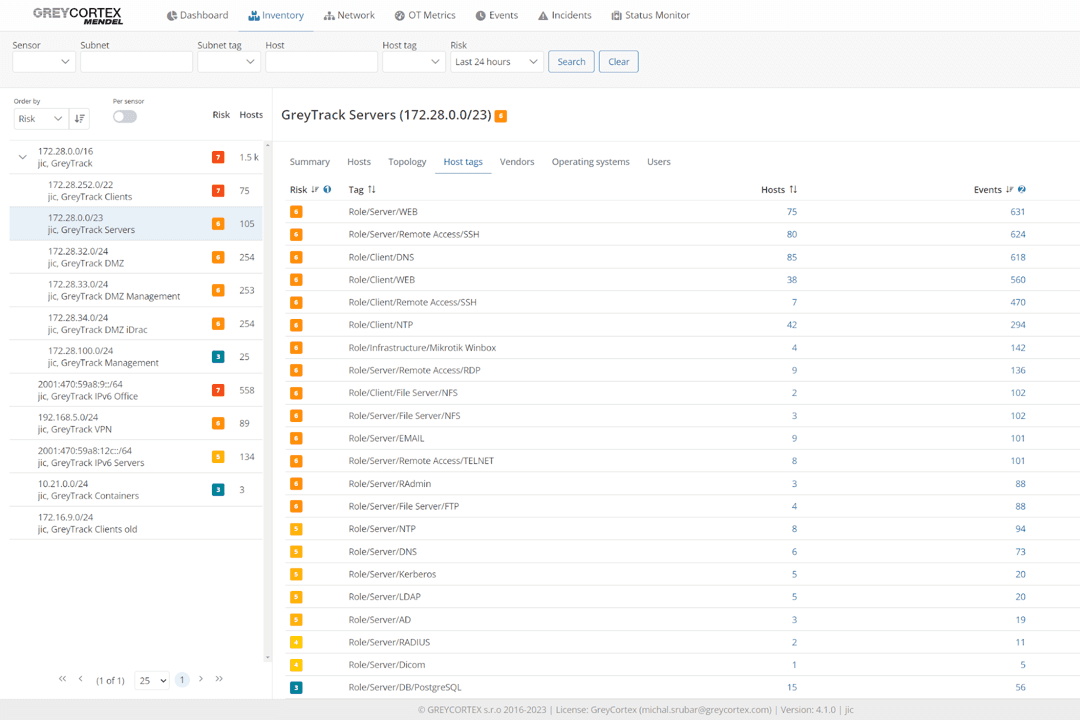Click the subnet list vertical scrollbar
This screenshot has width=1080, height=720.
point(268,401)
